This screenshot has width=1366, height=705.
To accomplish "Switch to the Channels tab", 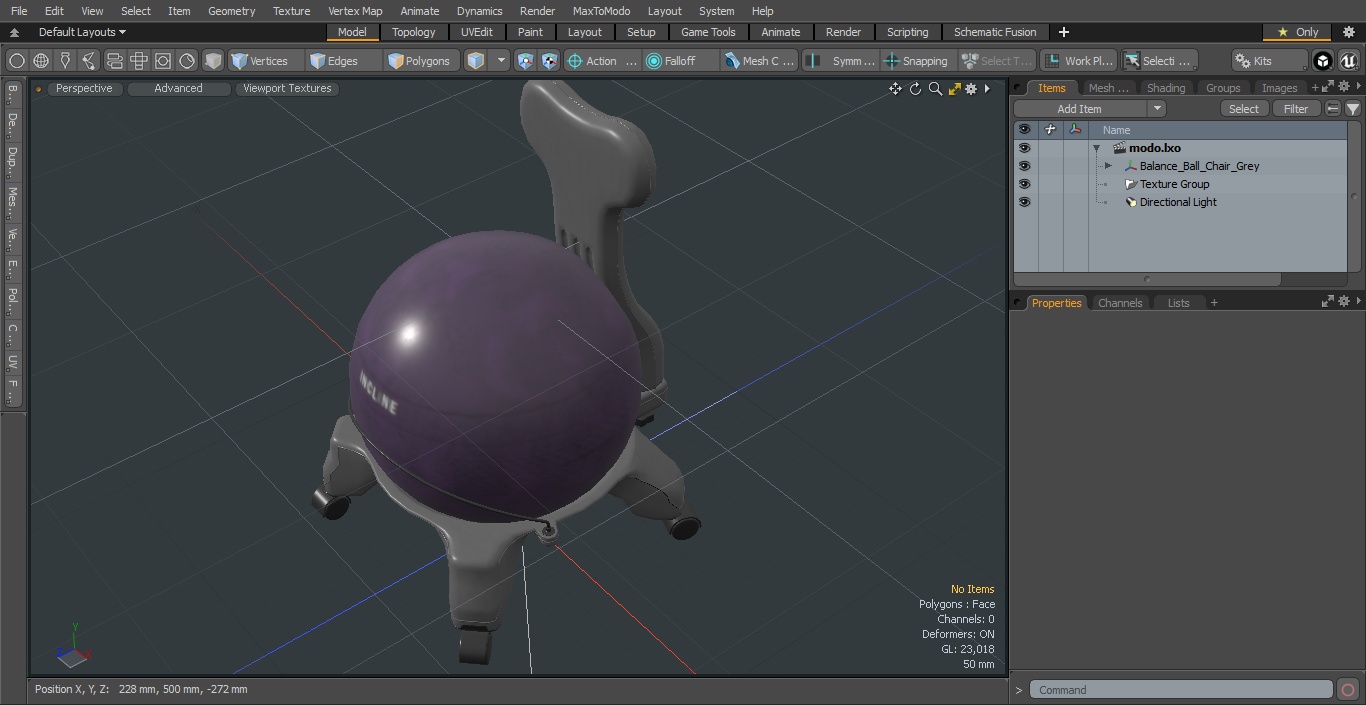I will (1119, 303).
